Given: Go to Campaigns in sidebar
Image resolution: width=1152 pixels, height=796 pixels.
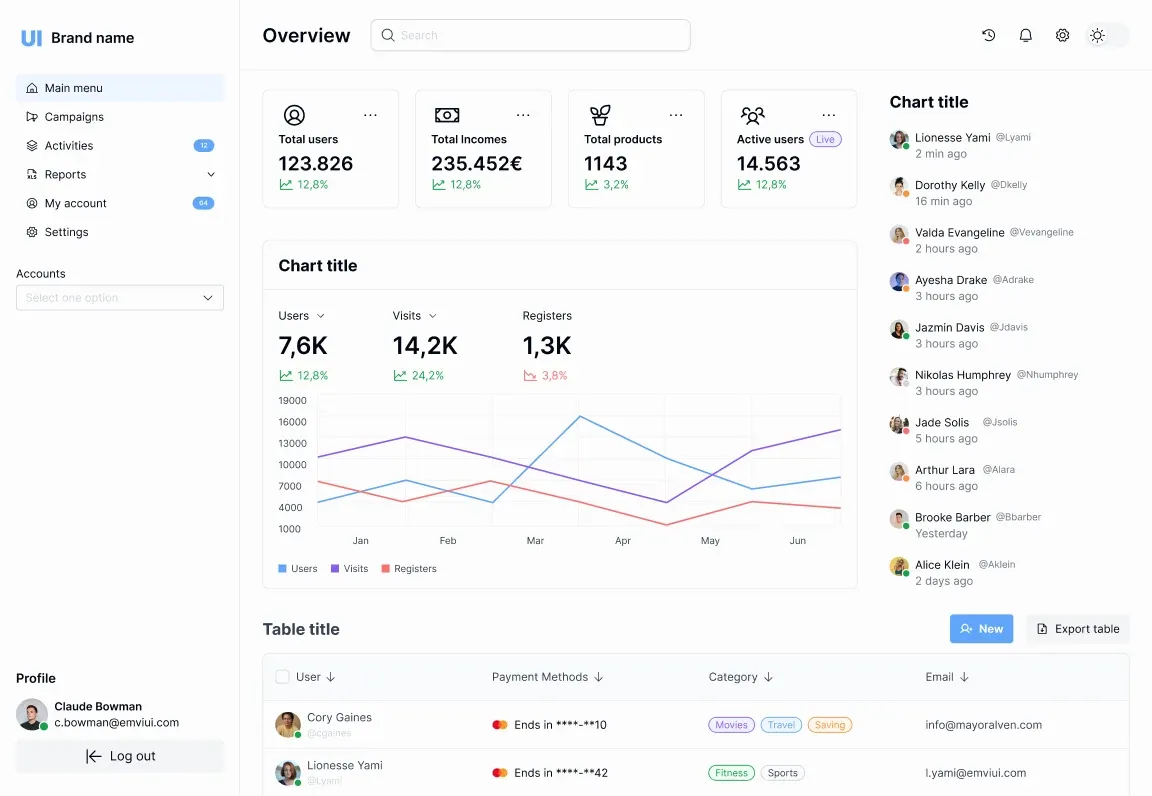Looking at the screenshot, I should tap(120, 116).
